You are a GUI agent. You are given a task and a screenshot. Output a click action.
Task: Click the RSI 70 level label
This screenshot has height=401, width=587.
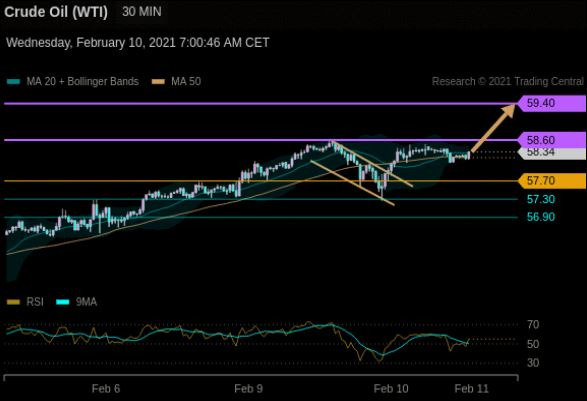point(533,325)
